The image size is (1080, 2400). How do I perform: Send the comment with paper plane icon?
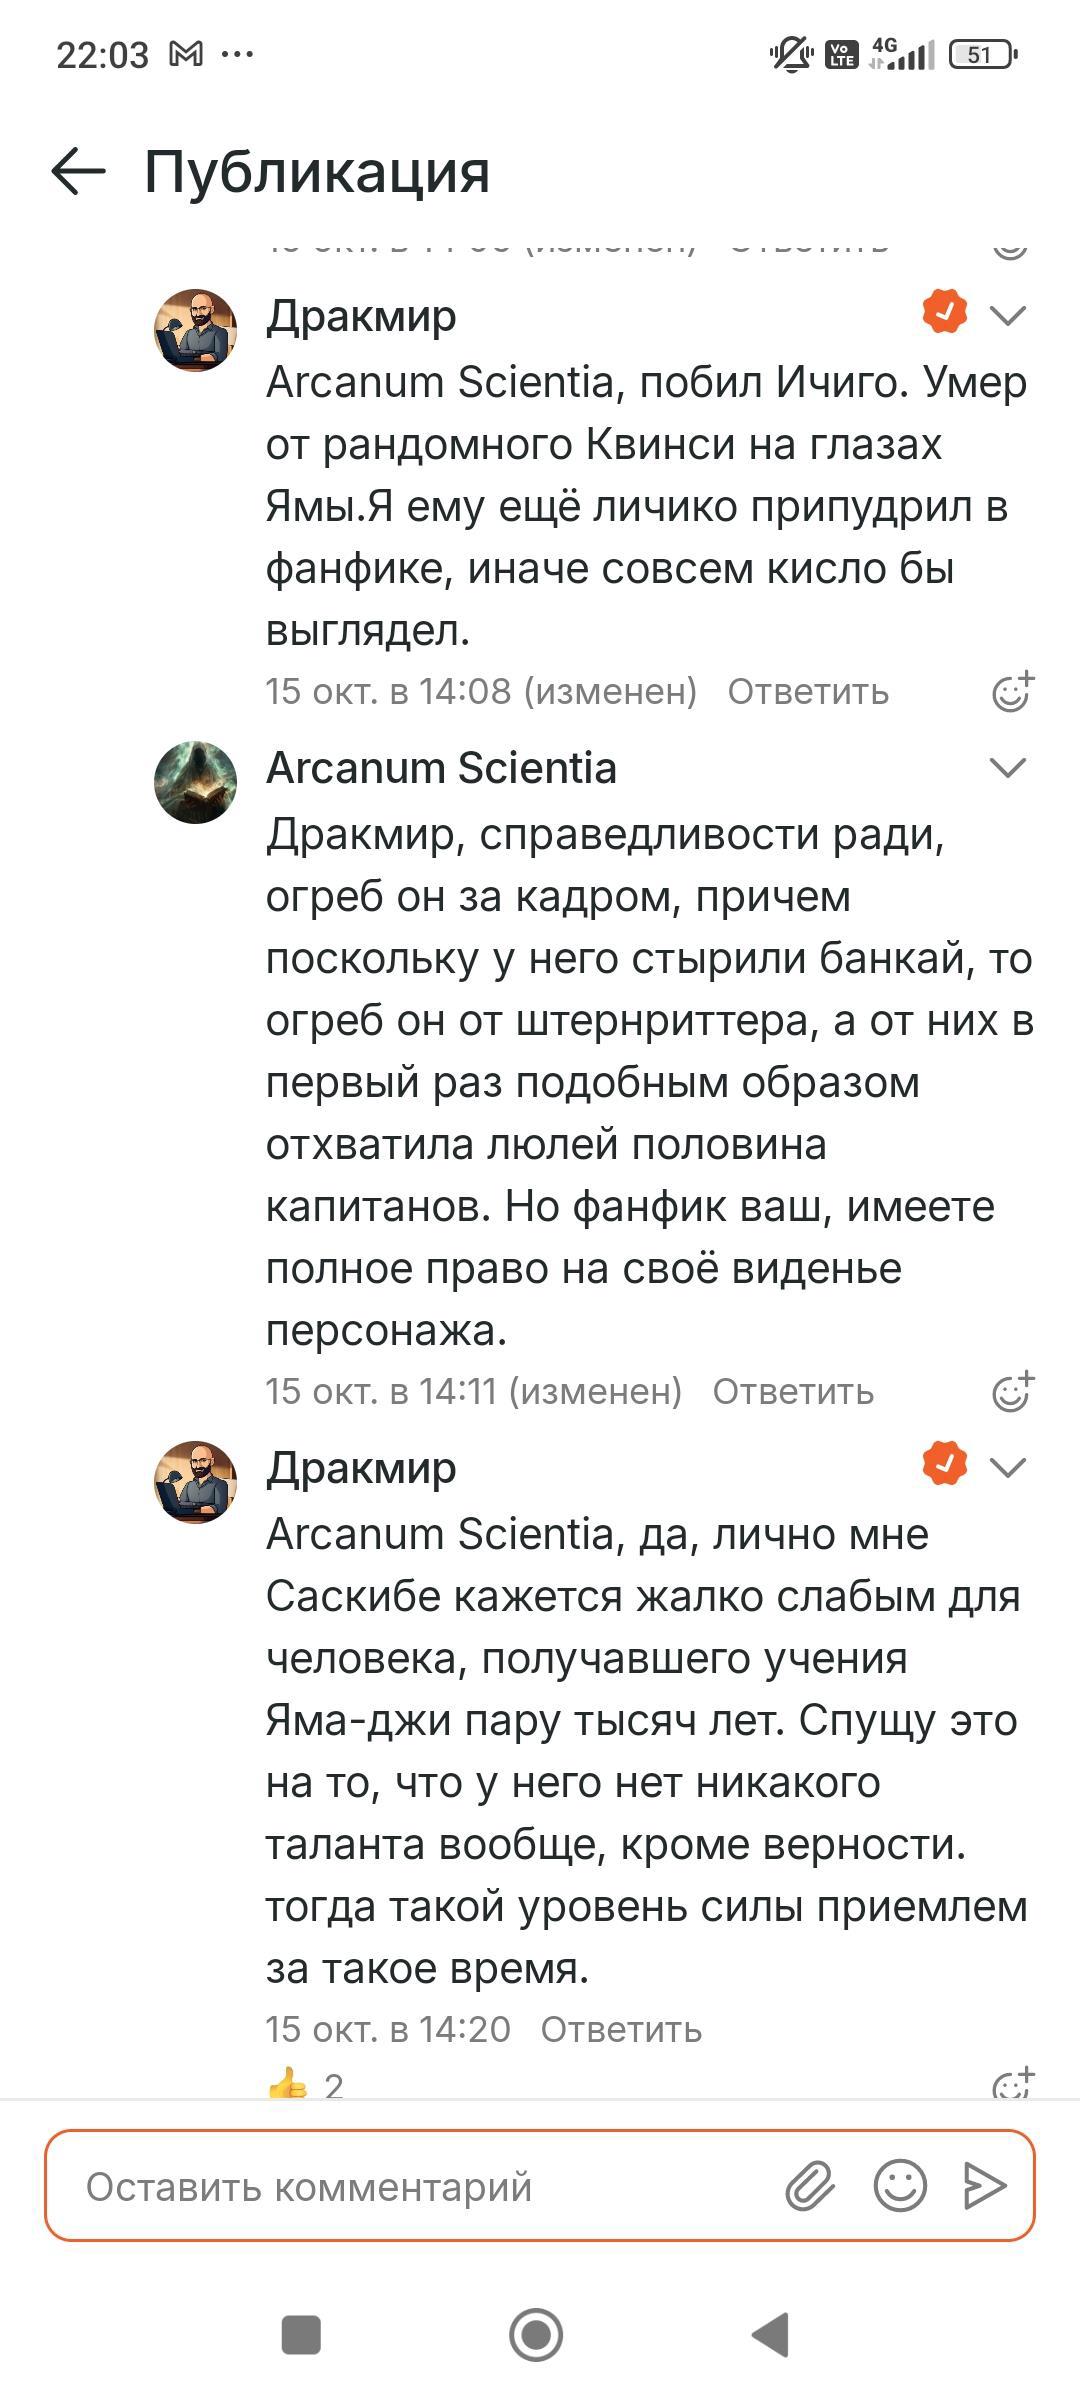[x=984, y=2185]
